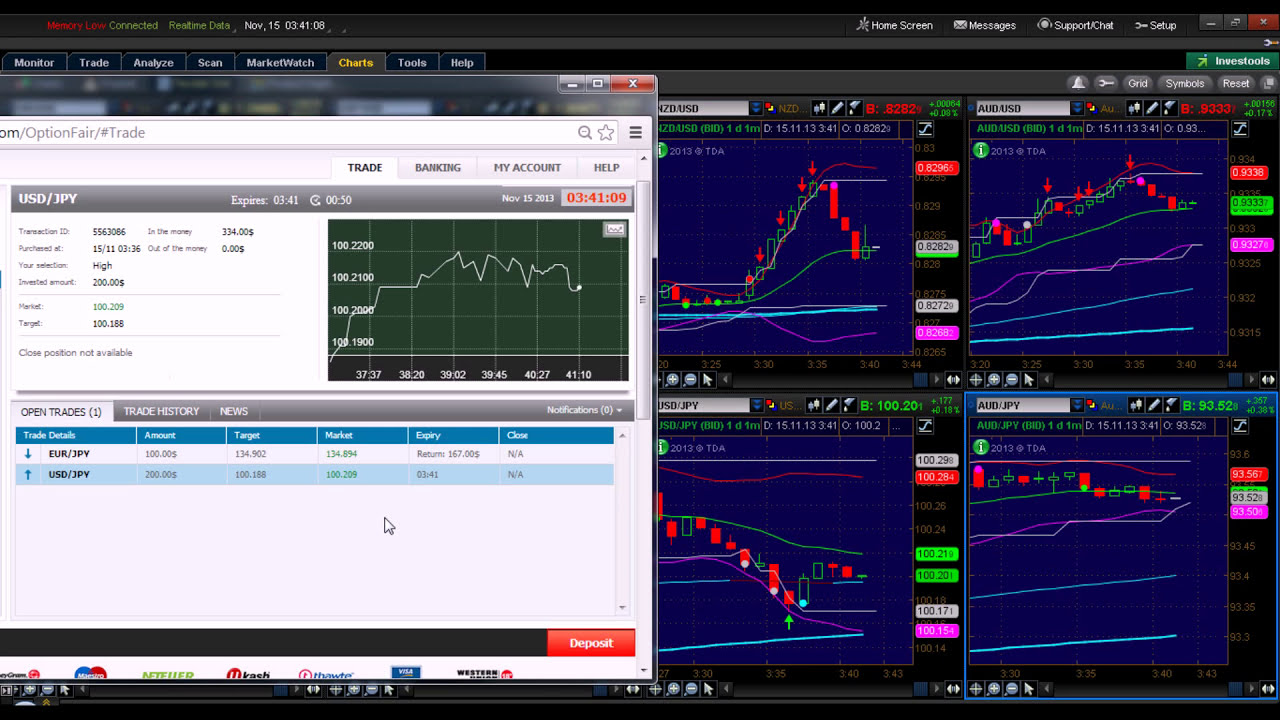Click the search magnifier in address bar
This screenshot has width=1280, height=720.
pos(585,132)
